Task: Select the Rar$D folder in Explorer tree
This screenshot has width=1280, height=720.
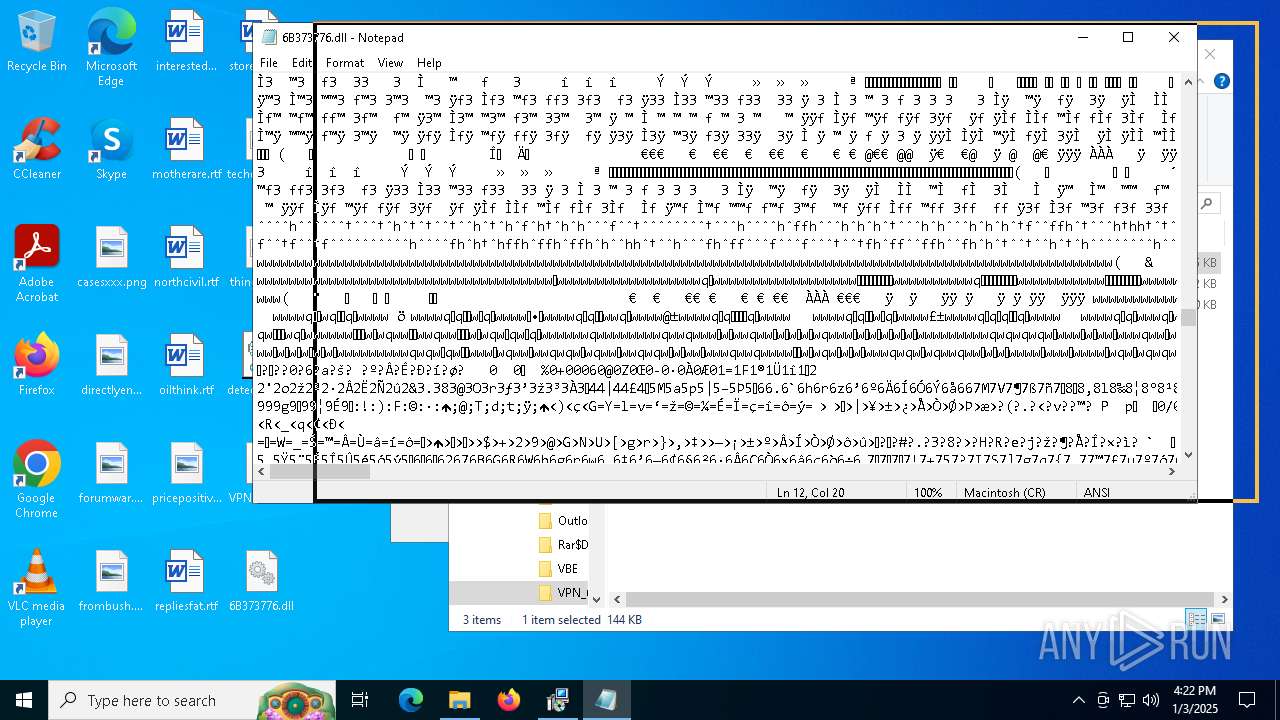Action: click(563, 545)
